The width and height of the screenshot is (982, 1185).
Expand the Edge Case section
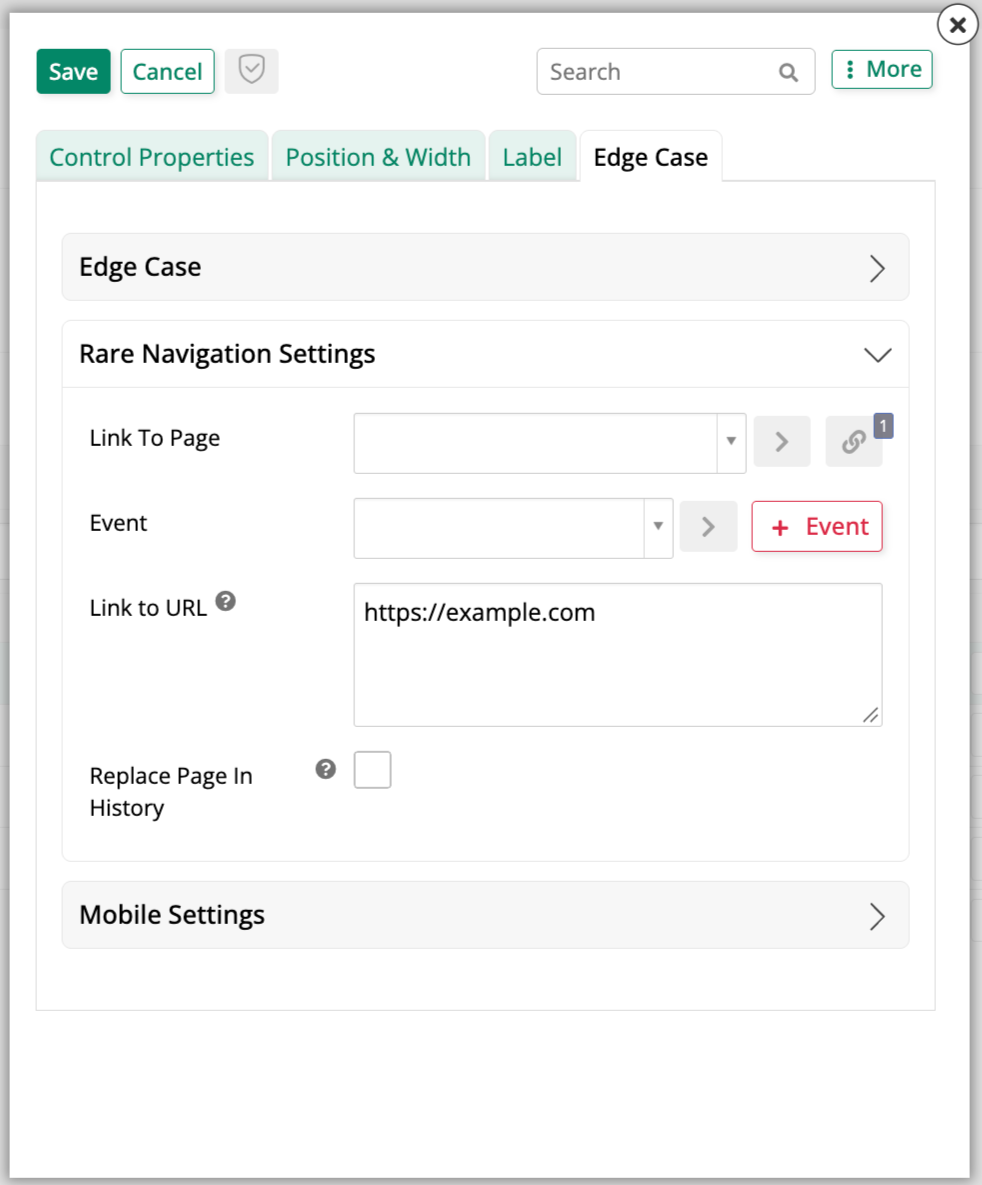(x=485, y=268)
